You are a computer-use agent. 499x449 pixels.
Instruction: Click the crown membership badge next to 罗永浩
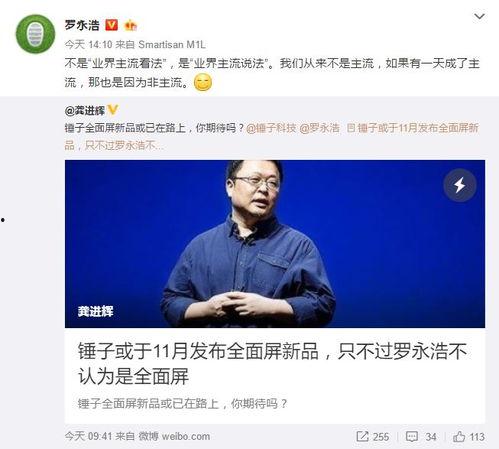[x=130, y=25]
